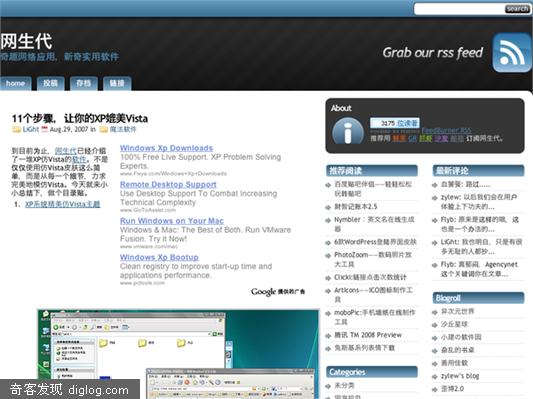Open the Run Windows on Your Mac ad
This screenshot has height=399, width=533.
172,221
